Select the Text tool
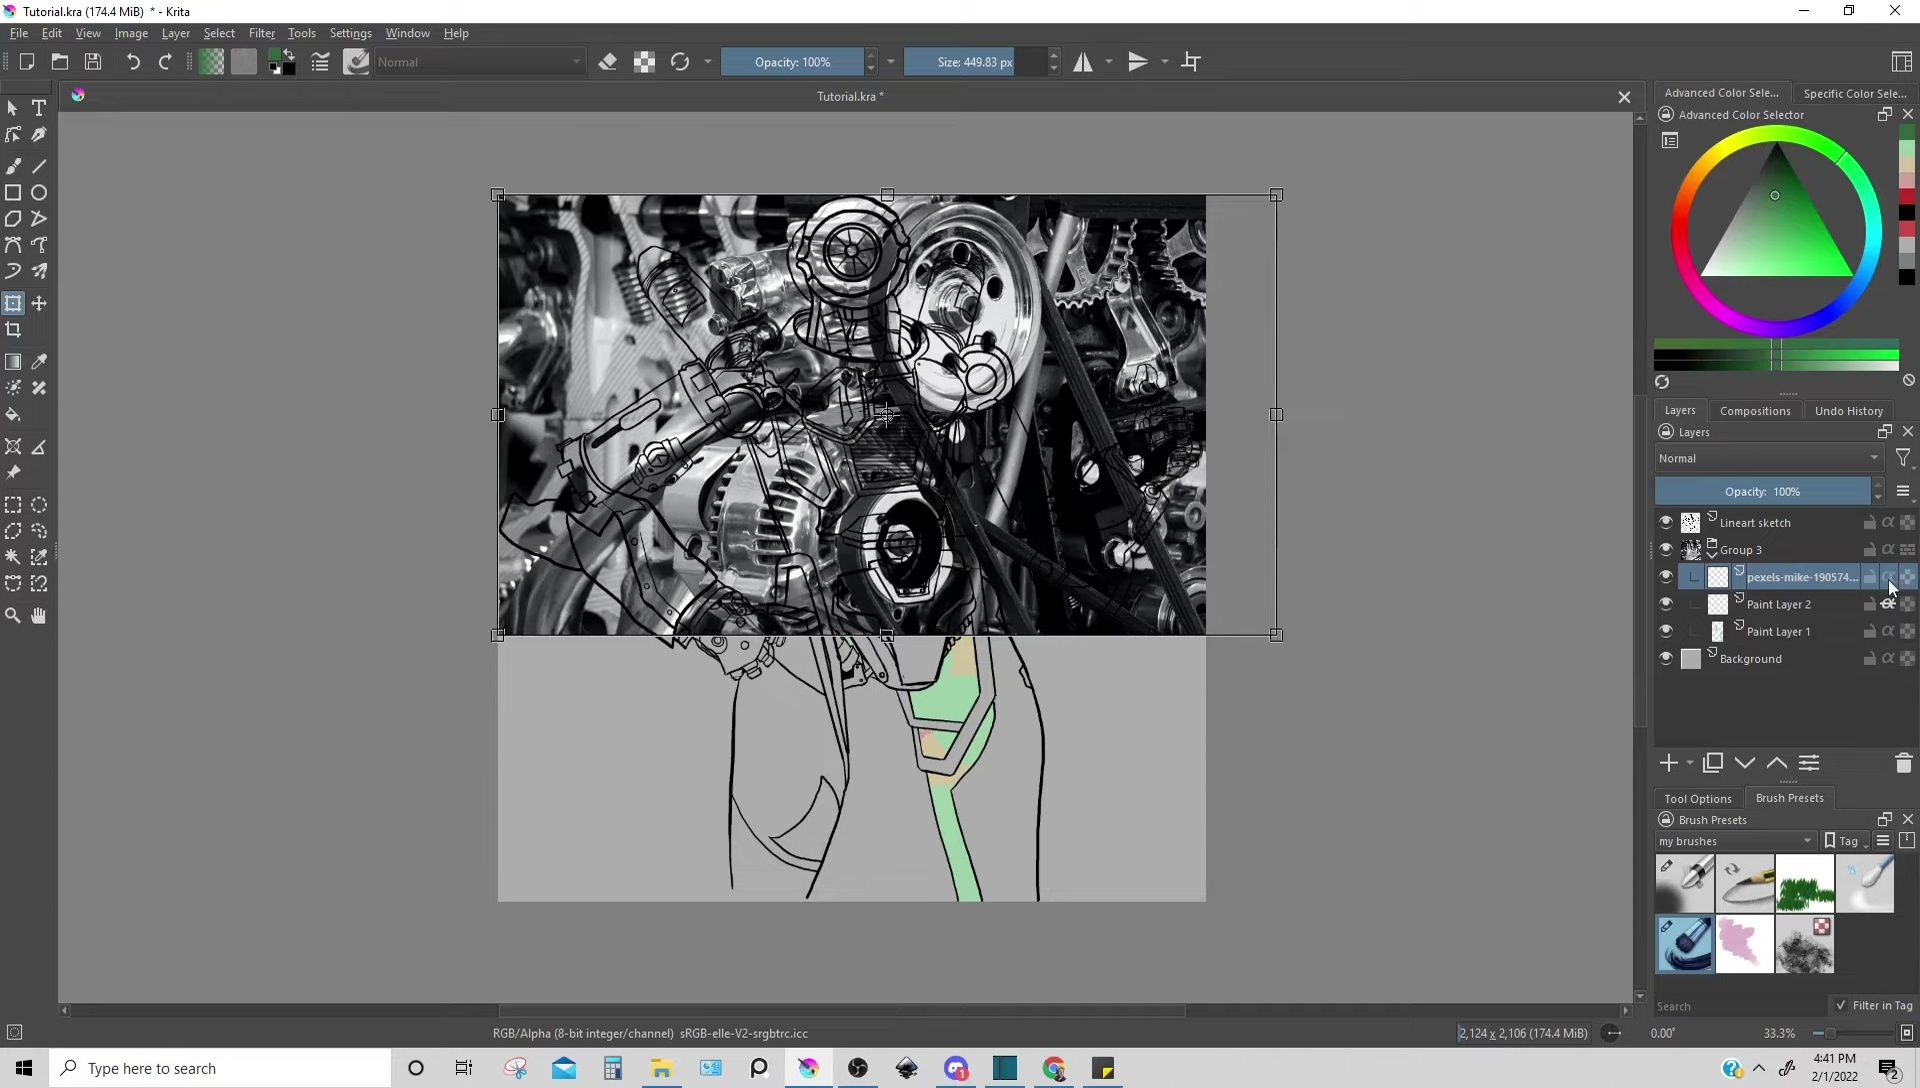The width and height of the screenshot is (1920, 1088). click(39, 108)
